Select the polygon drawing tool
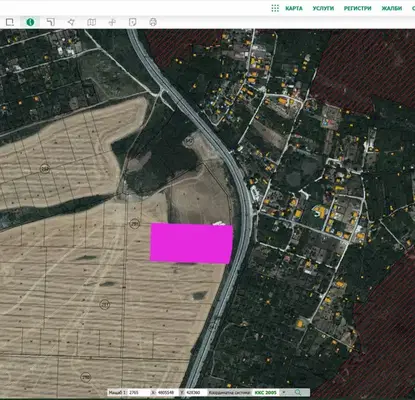 click(71, 22)
